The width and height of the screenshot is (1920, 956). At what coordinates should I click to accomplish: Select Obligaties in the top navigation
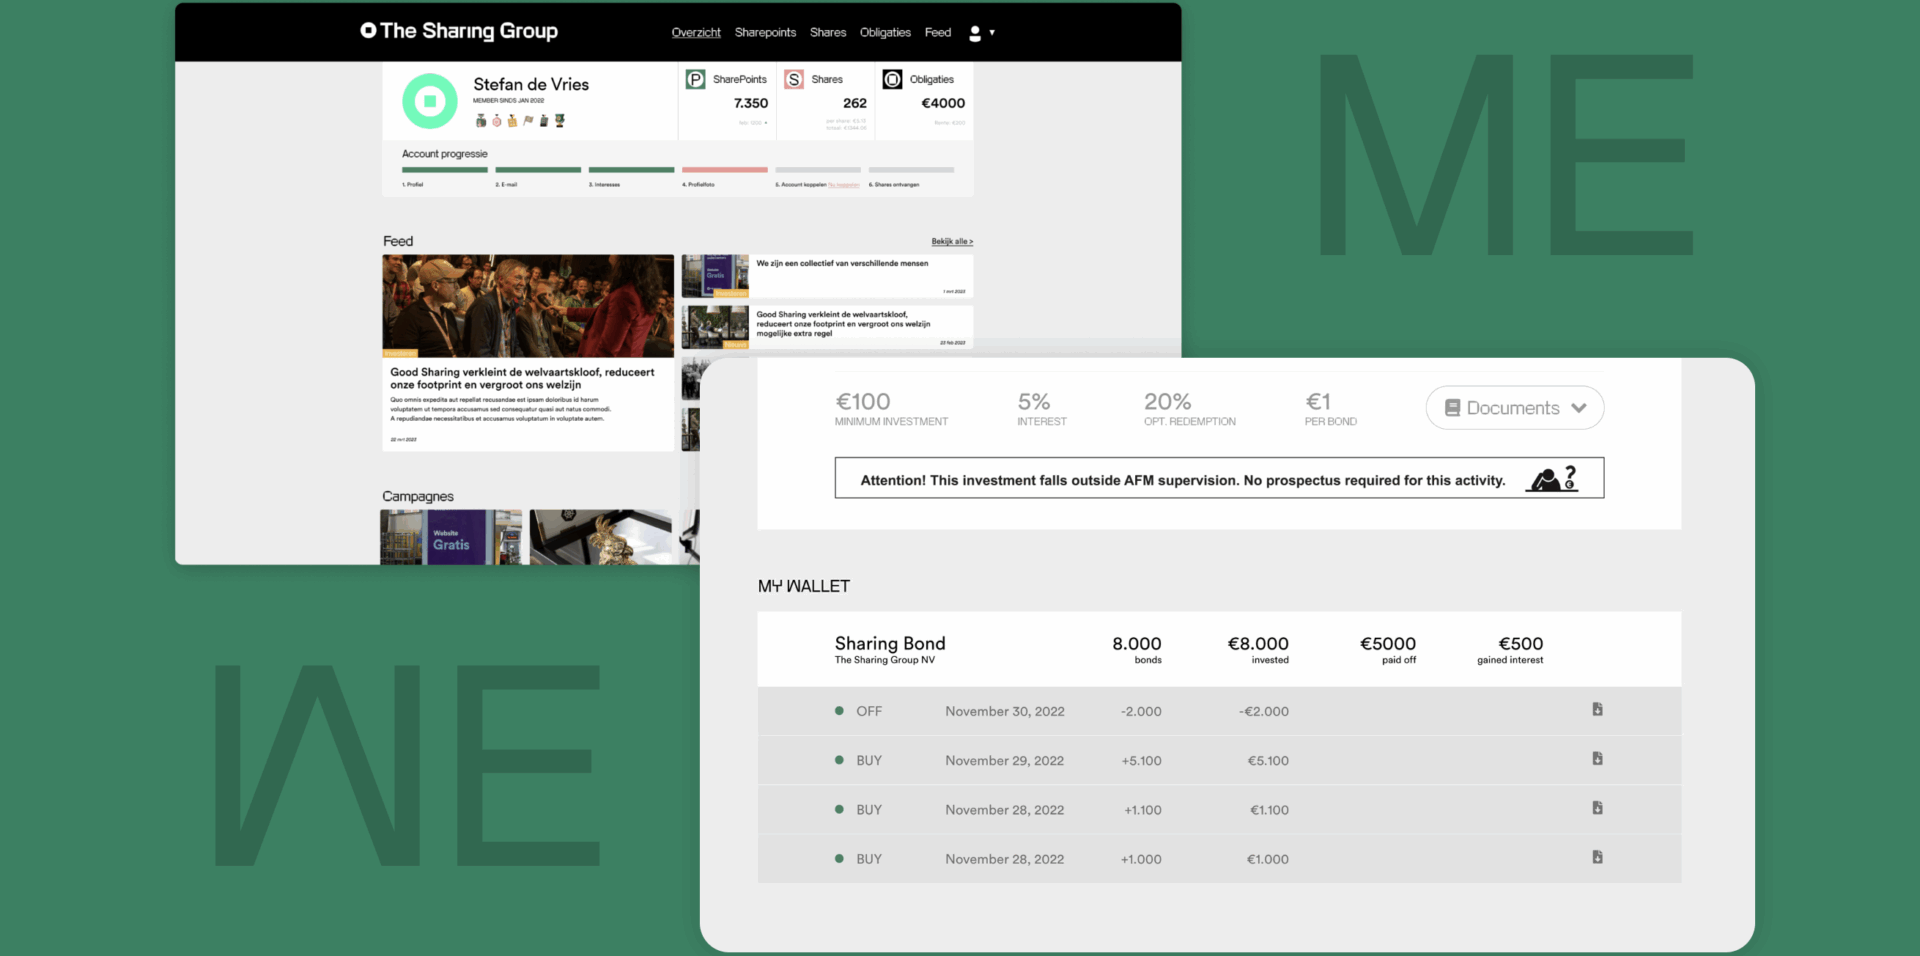pyautogui.click(x=885, y=33)
